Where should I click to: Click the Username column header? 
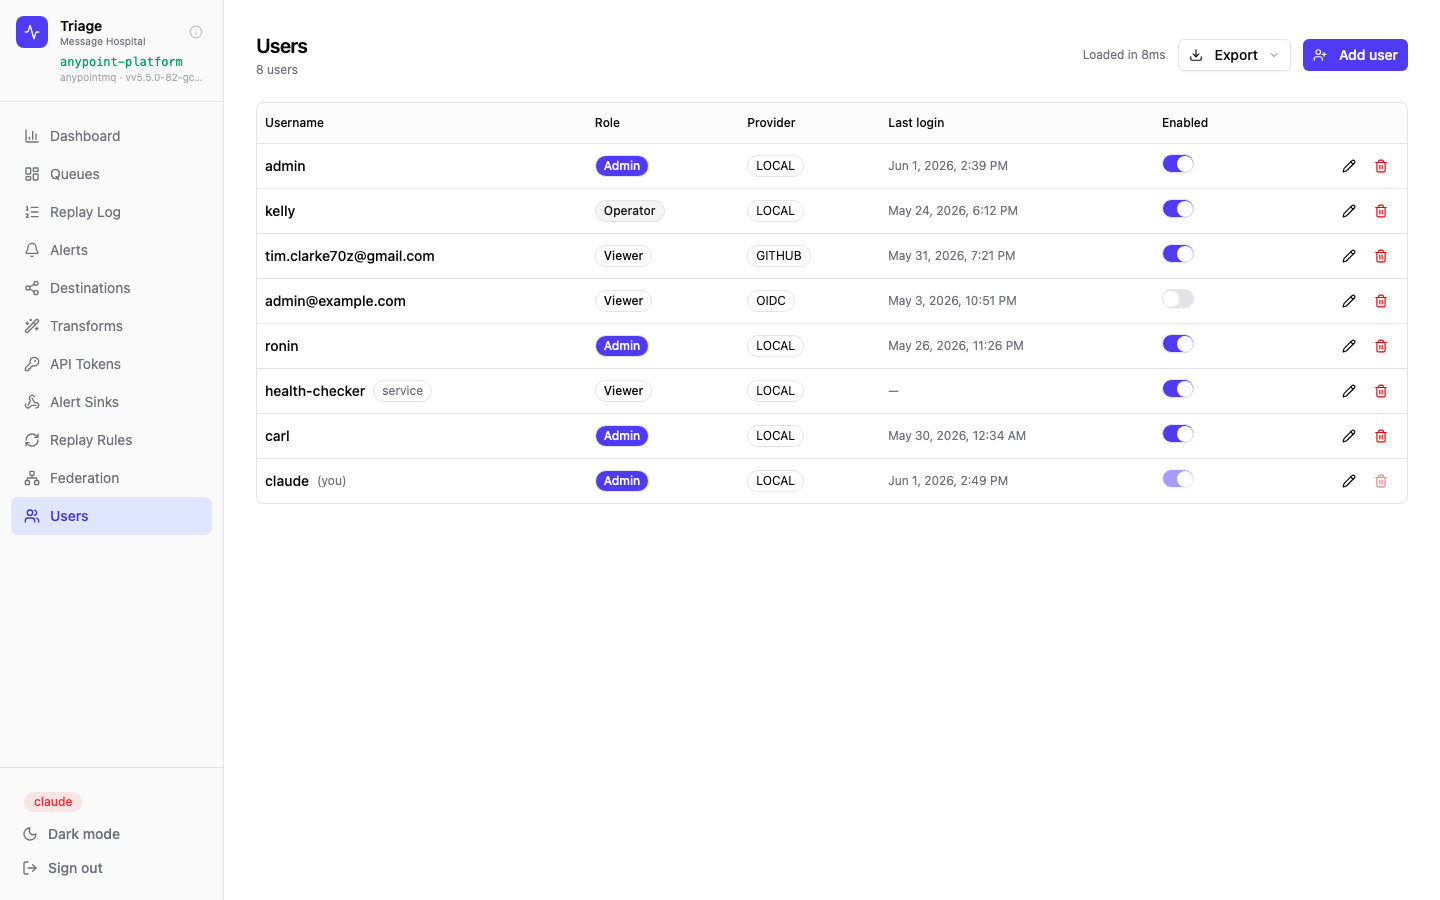[294, 123]
